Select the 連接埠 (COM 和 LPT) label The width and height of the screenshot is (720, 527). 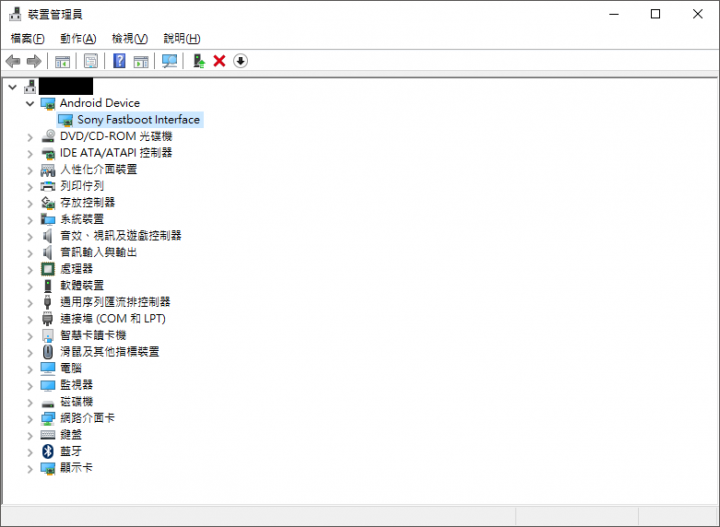click(x=113, y=318)
